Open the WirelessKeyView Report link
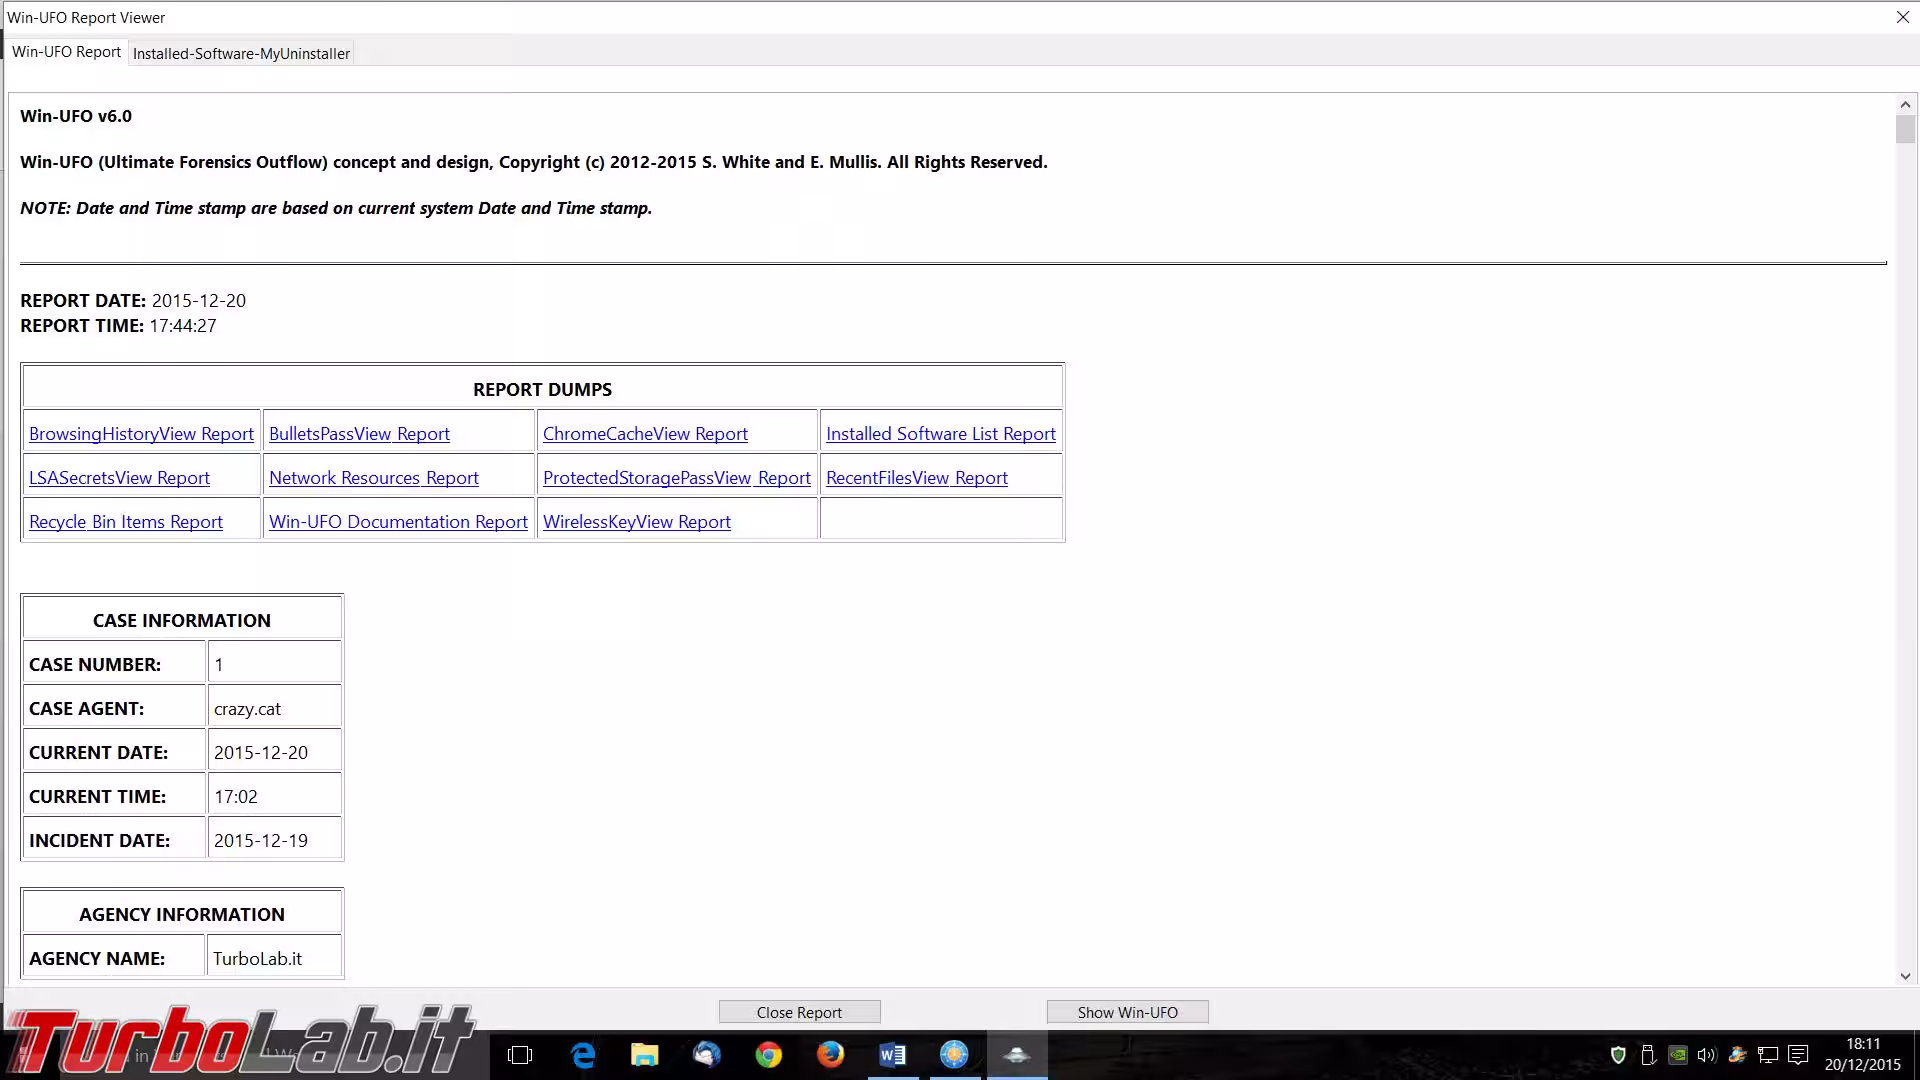Viewport: 1920px width, 1080px height. tap(636, 522)
